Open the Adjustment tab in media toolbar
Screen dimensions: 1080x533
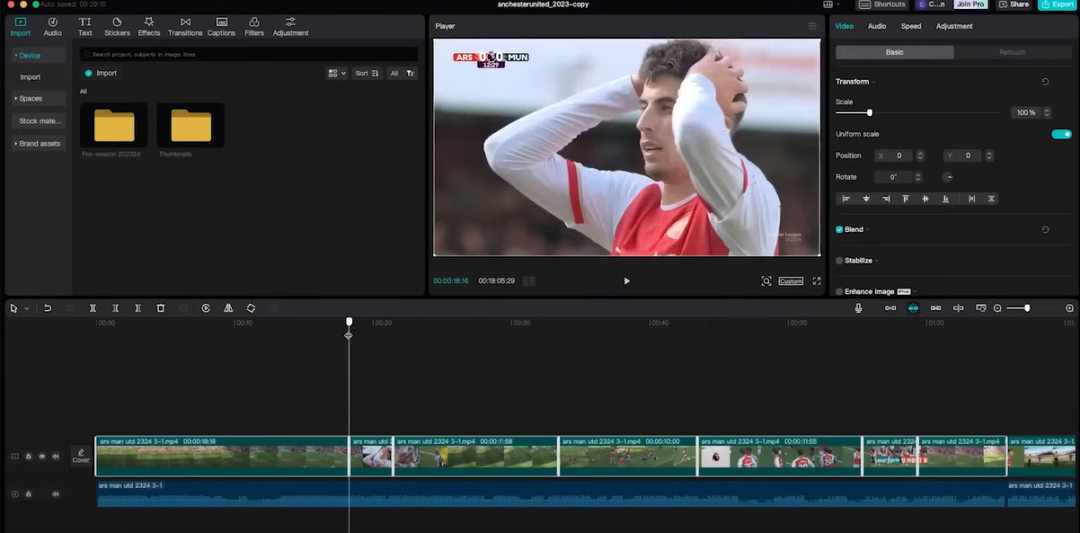pyautogui.click(x=291, y=27)
